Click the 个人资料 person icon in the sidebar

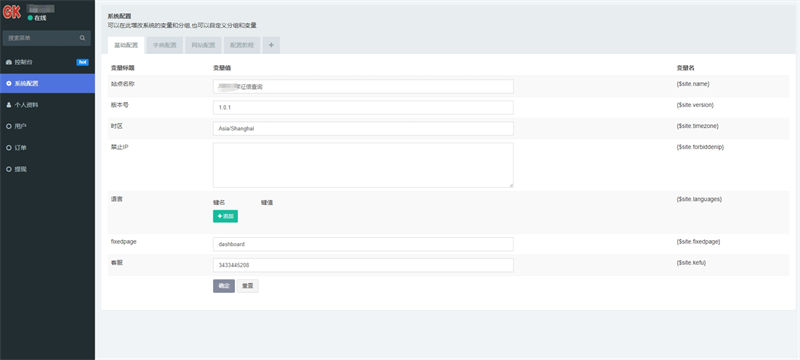point(8,105)
